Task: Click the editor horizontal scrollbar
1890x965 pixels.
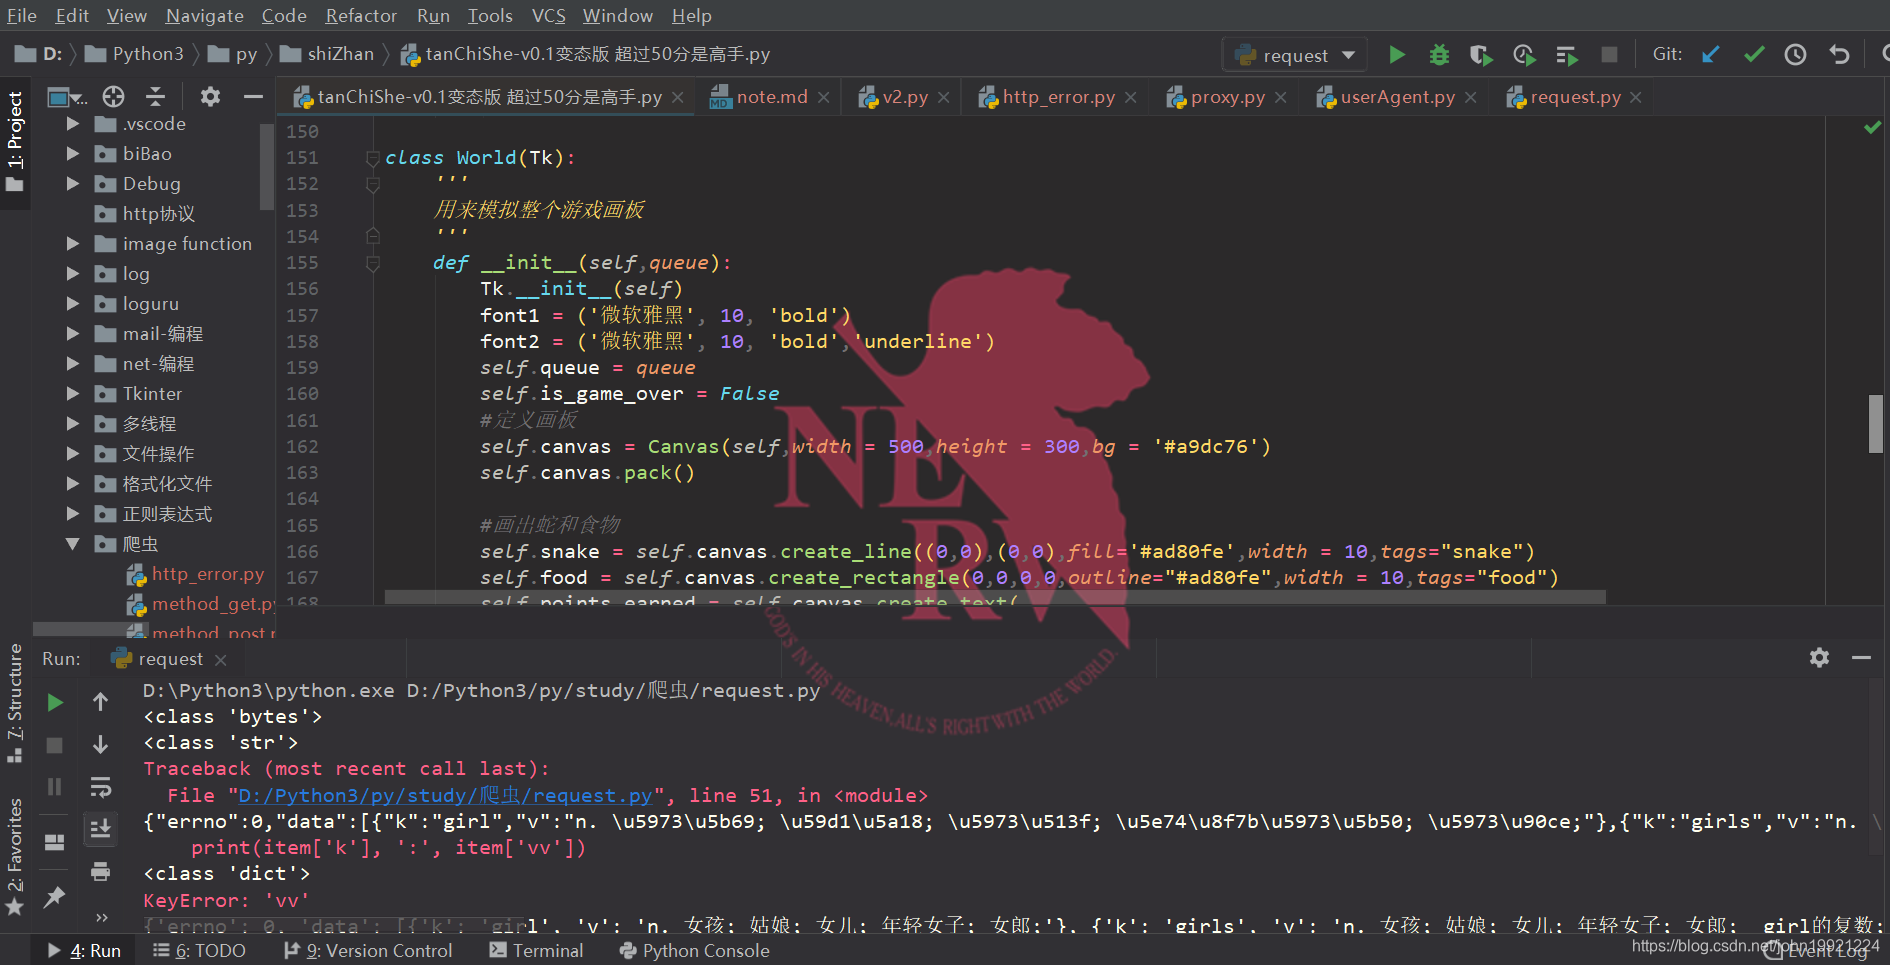Action: [995, 597]
